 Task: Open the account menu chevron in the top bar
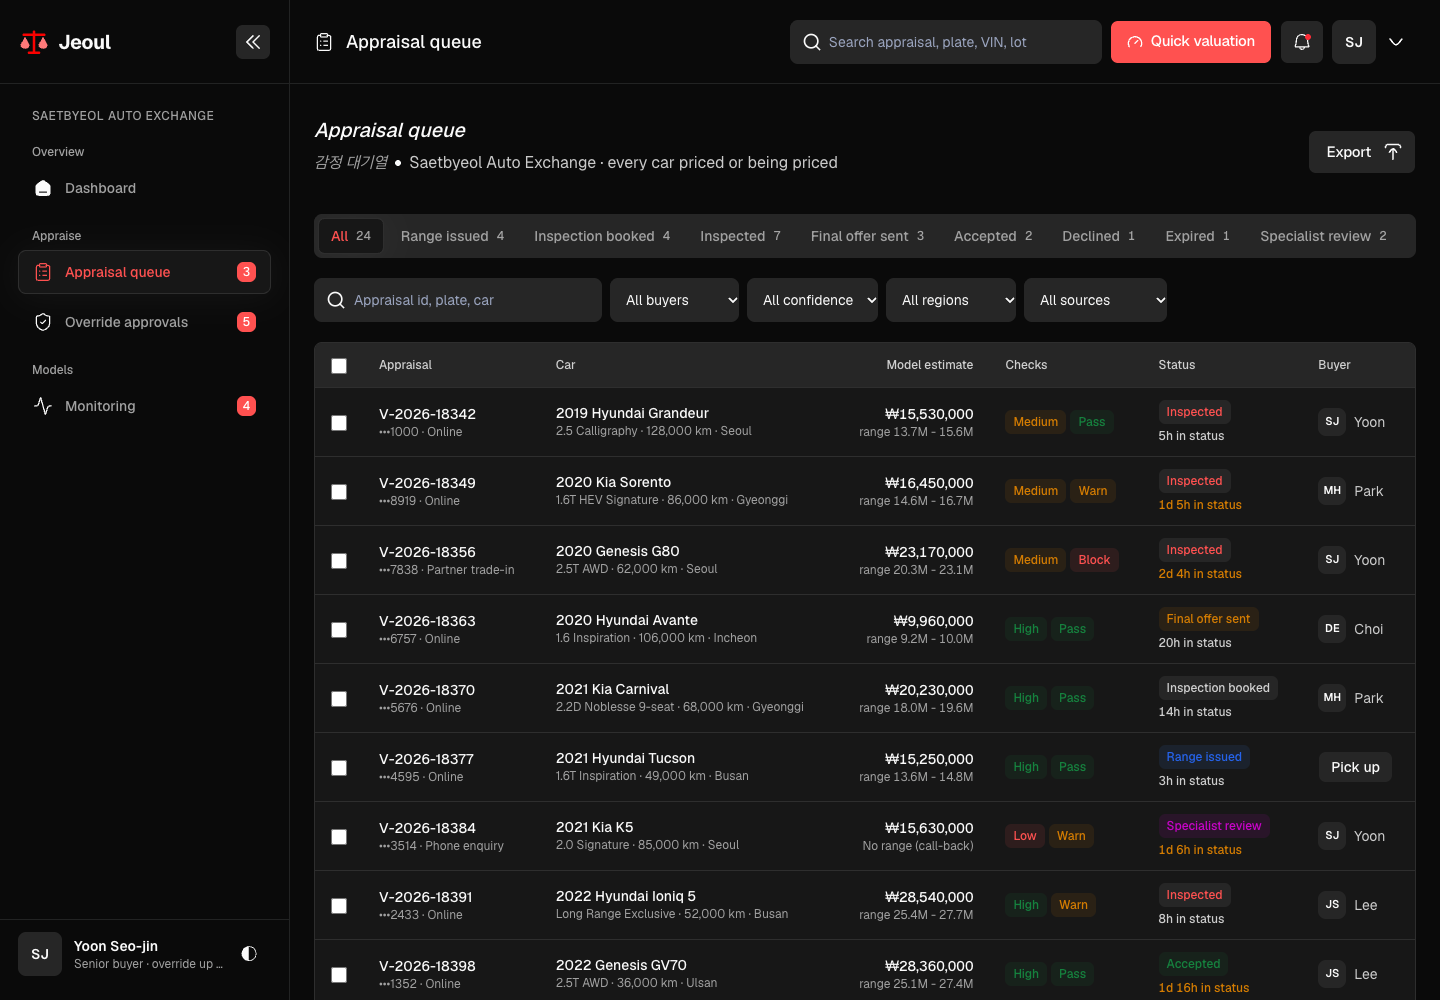(1396, 42)
